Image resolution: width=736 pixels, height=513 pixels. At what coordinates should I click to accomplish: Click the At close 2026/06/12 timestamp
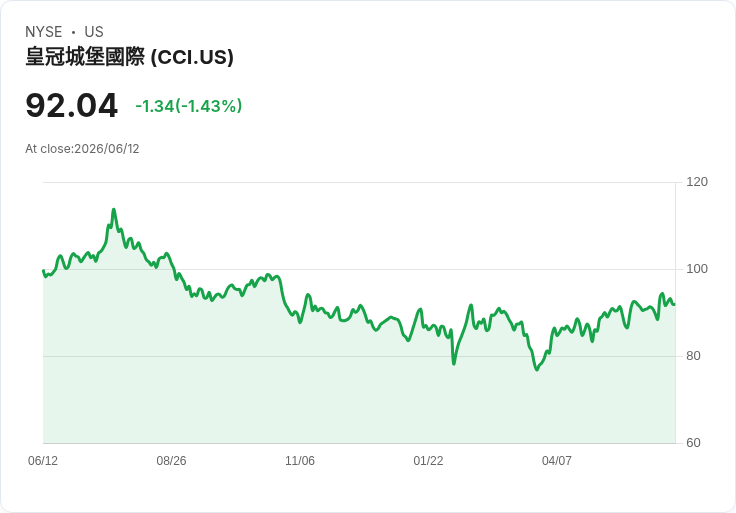click(82, 149)
